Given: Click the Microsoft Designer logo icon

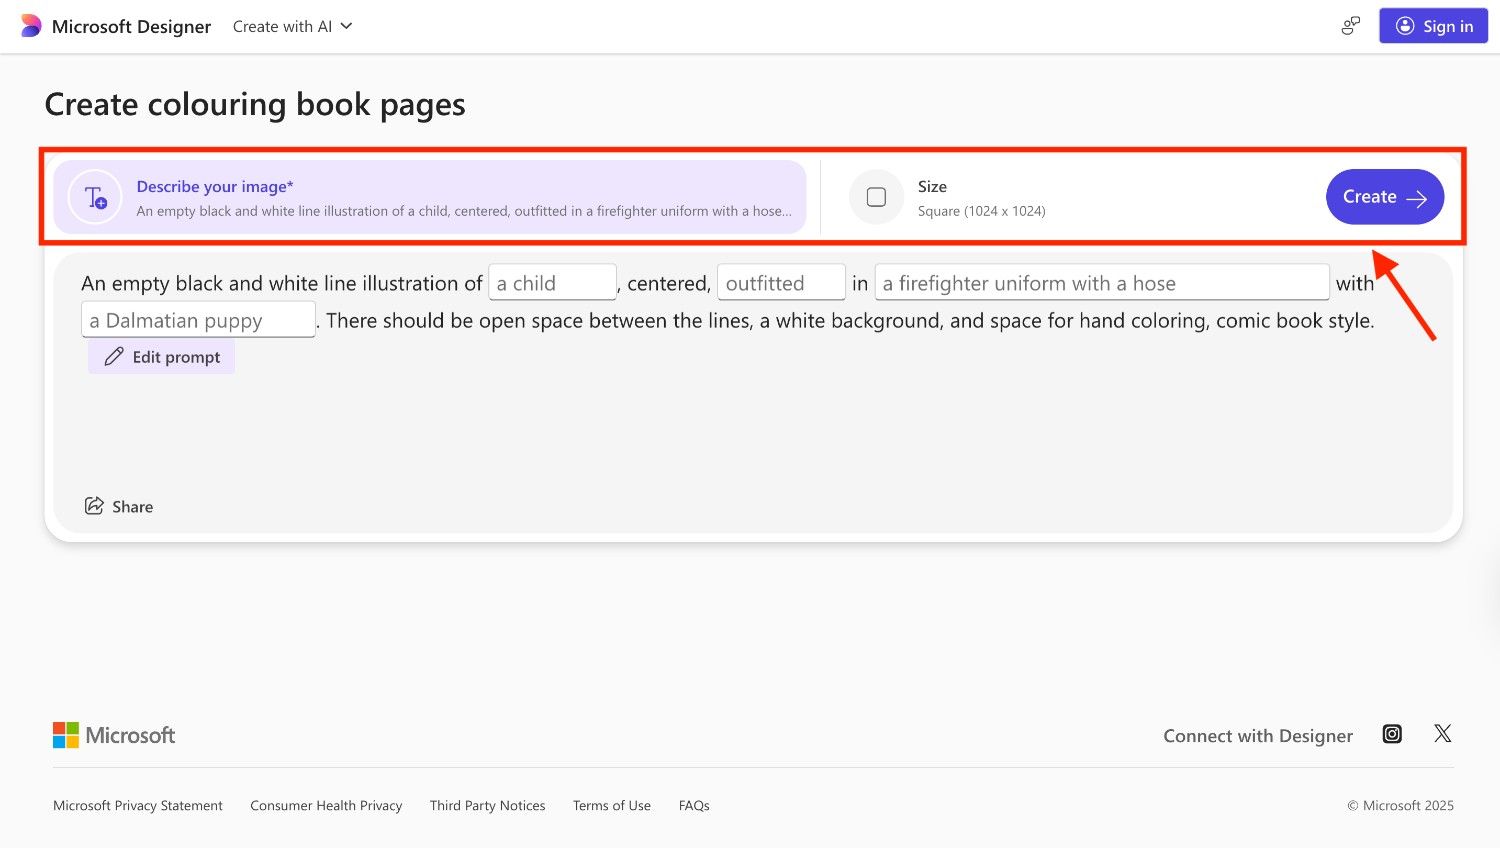Looking at the screenshot, I should [x=31, y=26].
